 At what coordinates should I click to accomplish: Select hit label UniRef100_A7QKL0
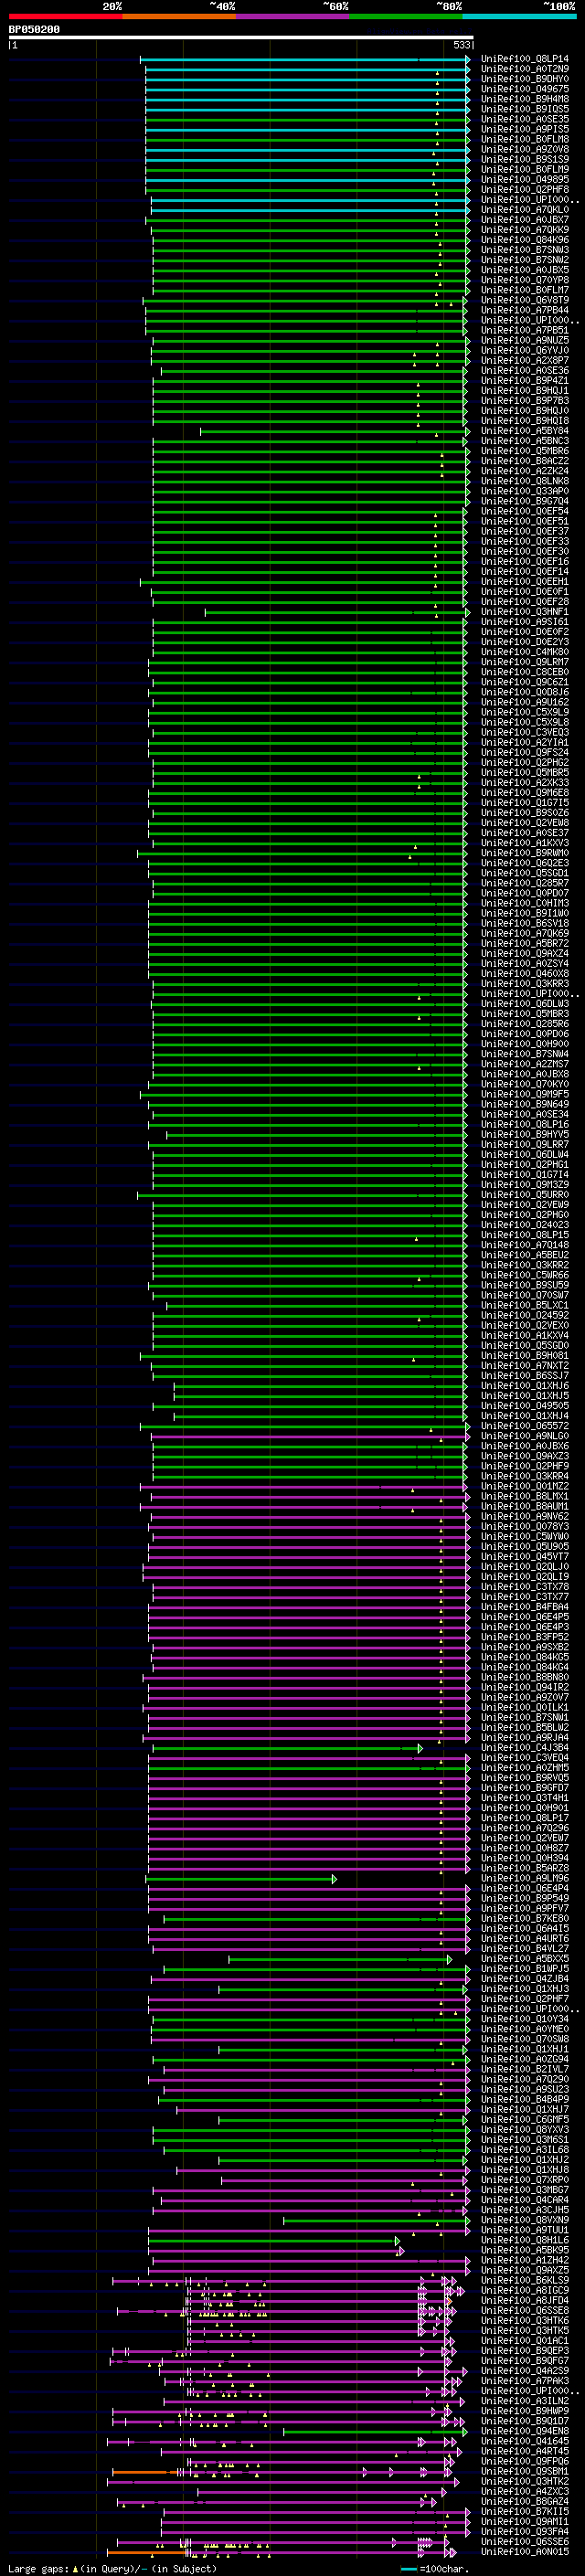[525, 210]
